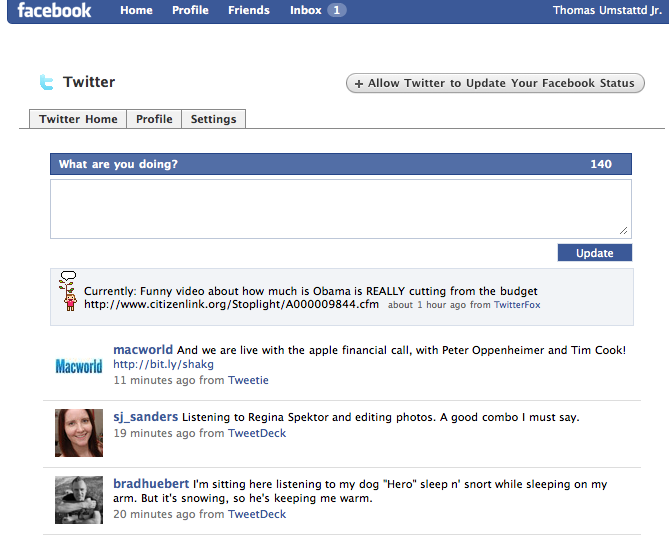The image size is (669, 535).
Task: Switch to the Twitter Home tab
Action: 78,119
